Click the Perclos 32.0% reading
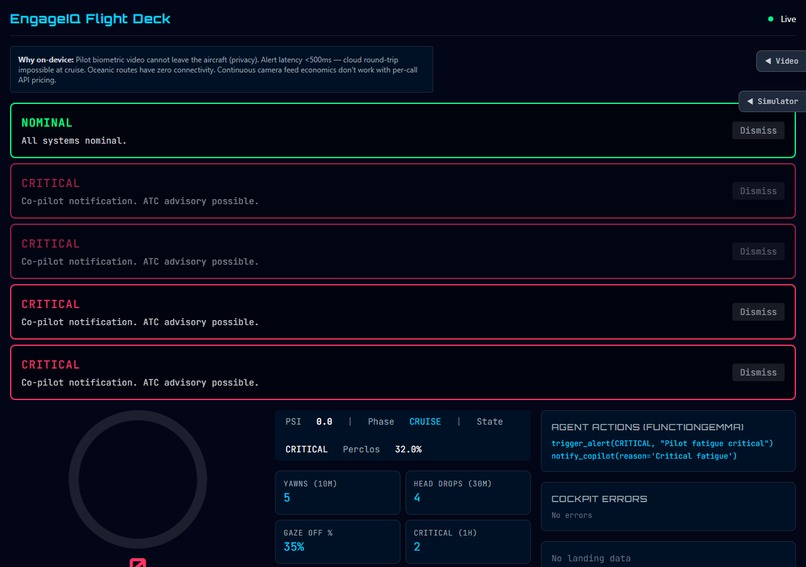 click(x=408, y=449)
